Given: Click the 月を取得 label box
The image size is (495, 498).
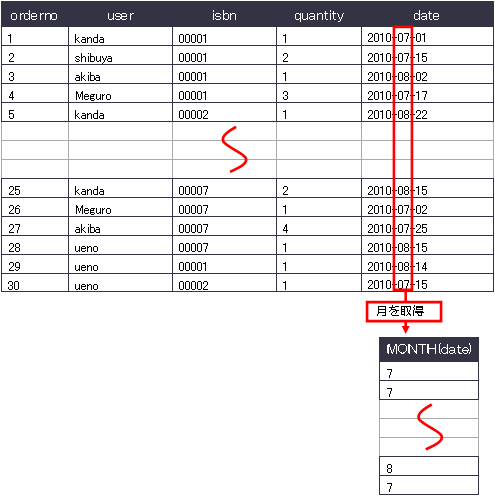Looking at the screenshot, I should pos(404,311).
